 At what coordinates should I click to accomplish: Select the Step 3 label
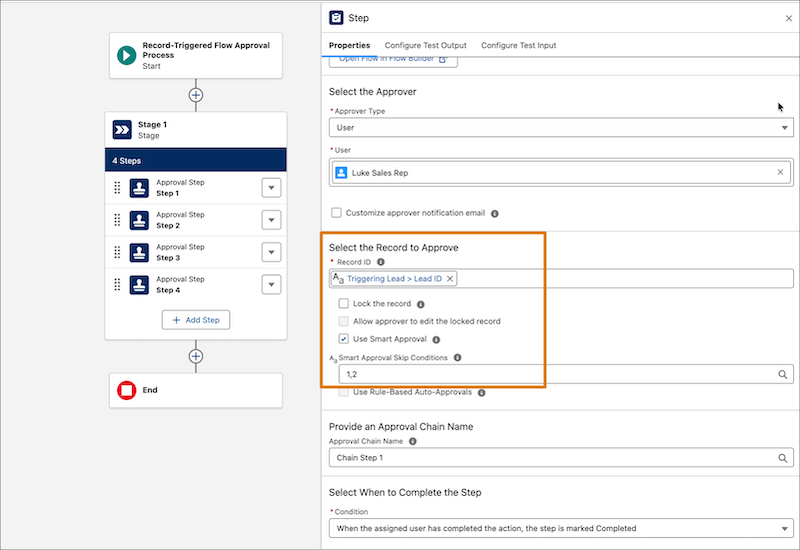(x=168, y=258)
